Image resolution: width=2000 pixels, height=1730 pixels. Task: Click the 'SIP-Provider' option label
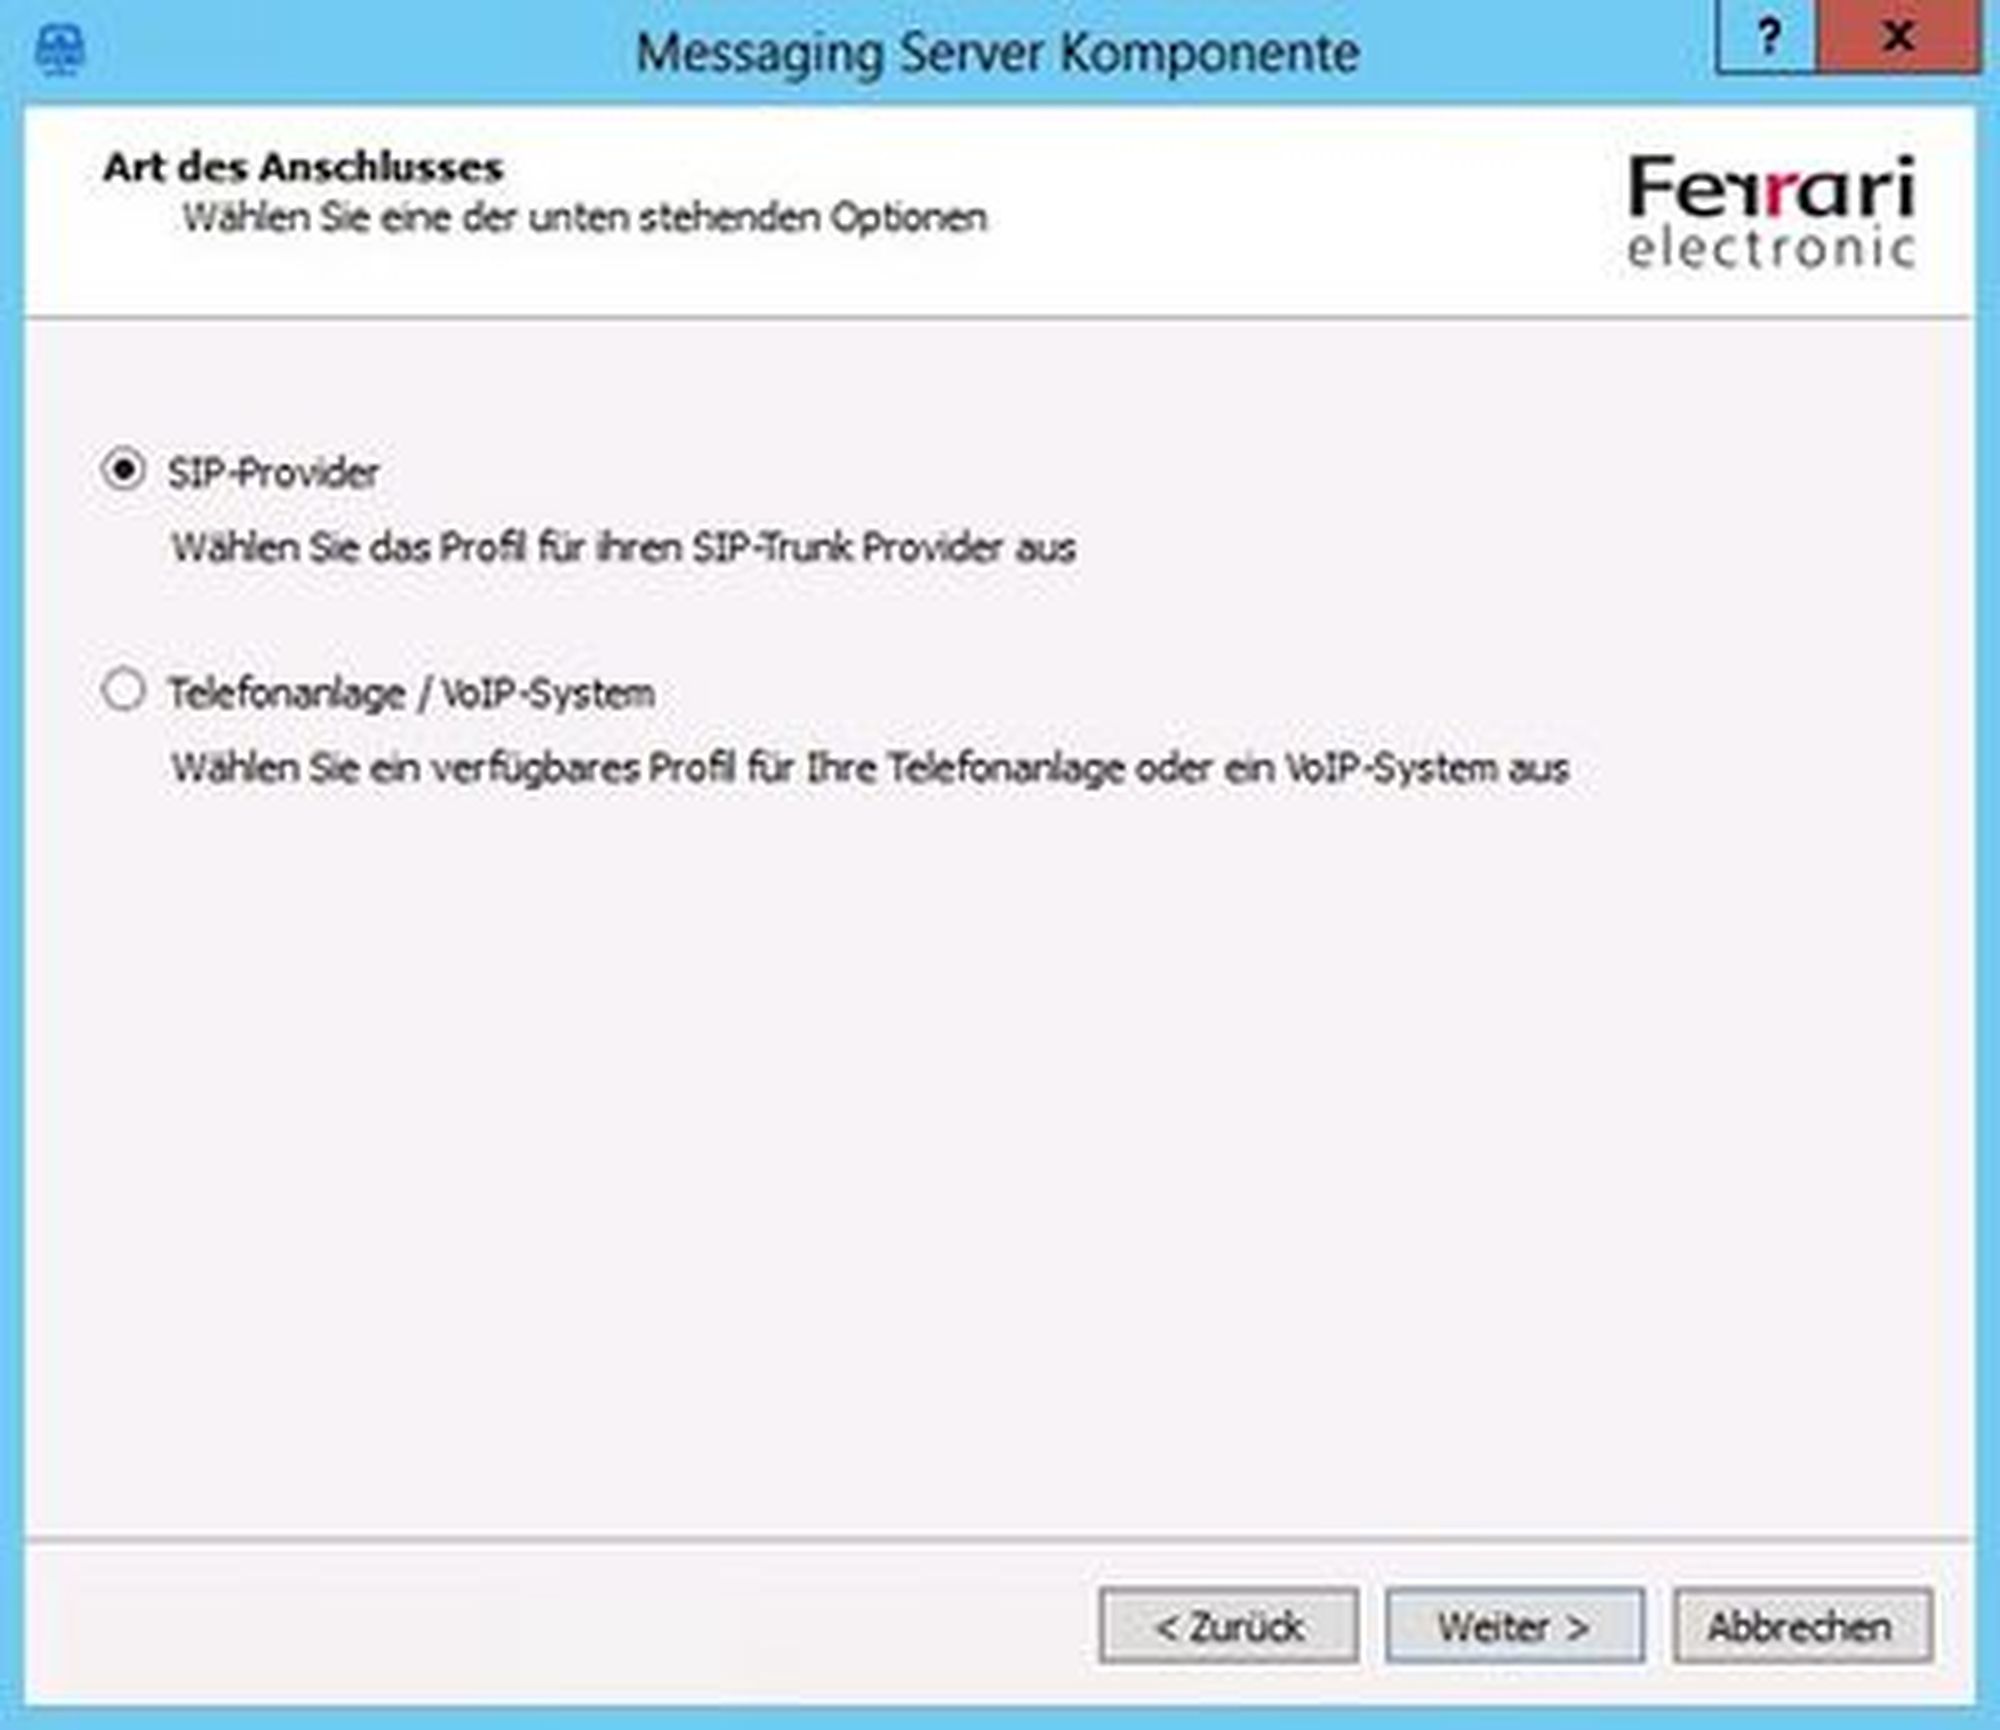coord(273,473)
